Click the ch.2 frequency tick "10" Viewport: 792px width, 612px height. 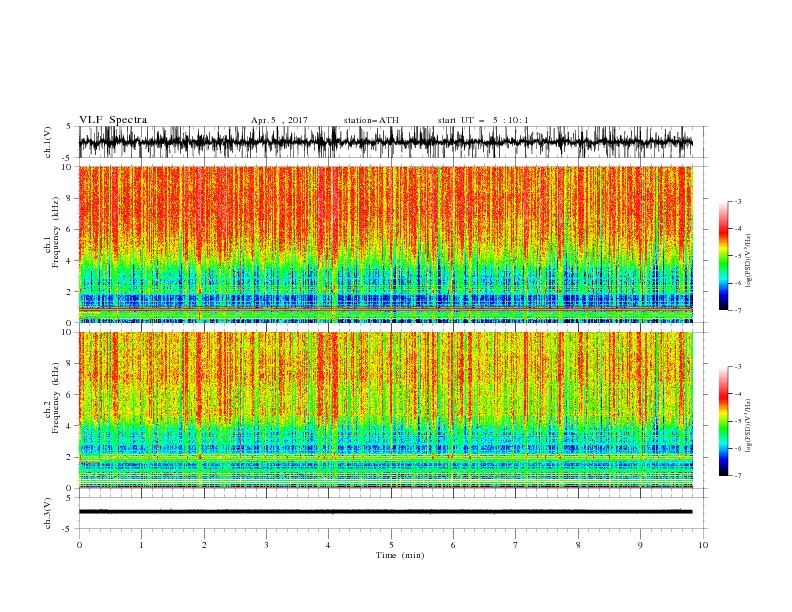67,332
